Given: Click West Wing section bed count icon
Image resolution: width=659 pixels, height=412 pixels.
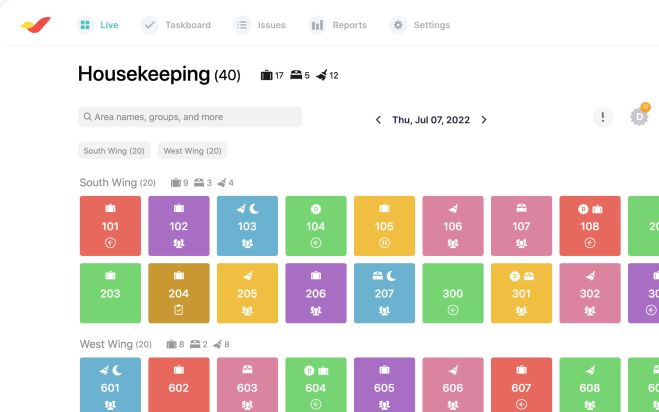Looking at the screenshot, I should click(x=195, y=344).
